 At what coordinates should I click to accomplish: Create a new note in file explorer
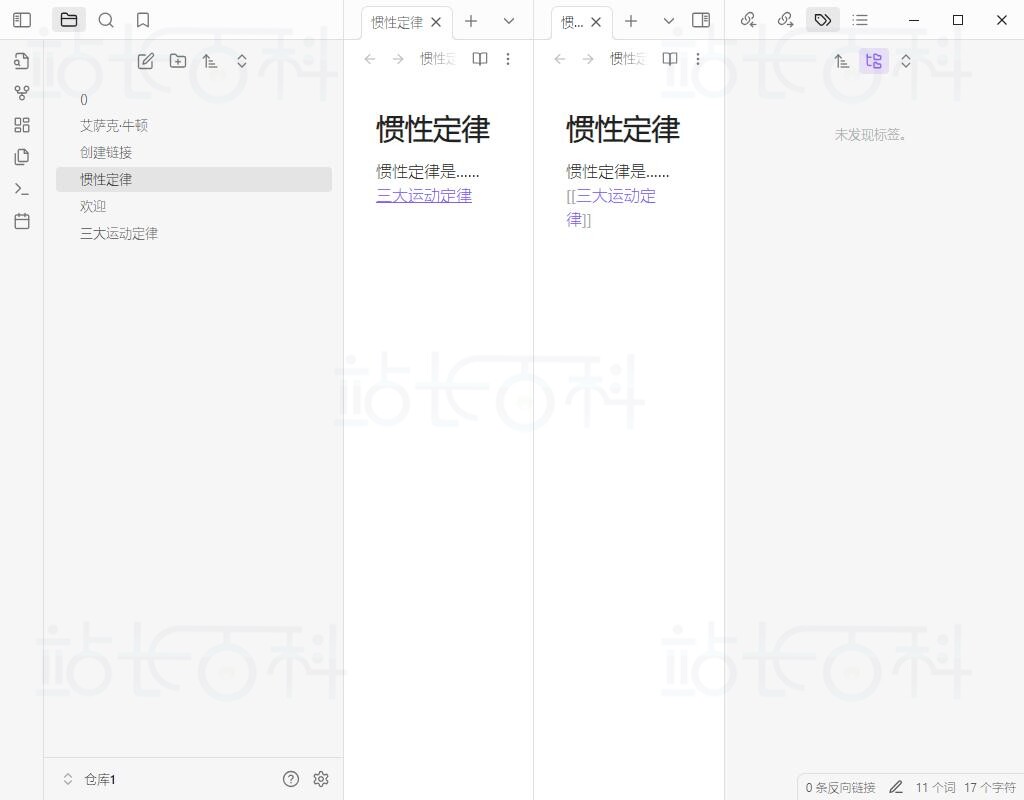[146, 61]
